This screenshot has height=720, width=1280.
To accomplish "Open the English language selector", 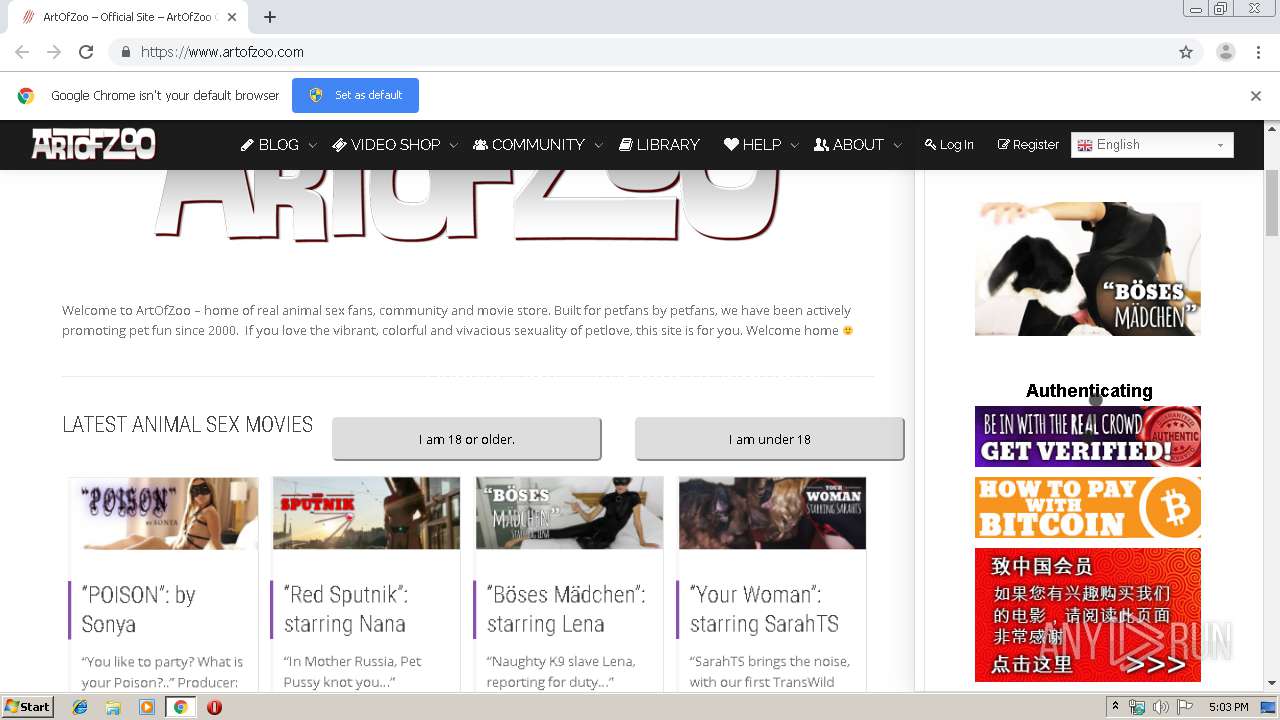I will (x=1152, y=145).
